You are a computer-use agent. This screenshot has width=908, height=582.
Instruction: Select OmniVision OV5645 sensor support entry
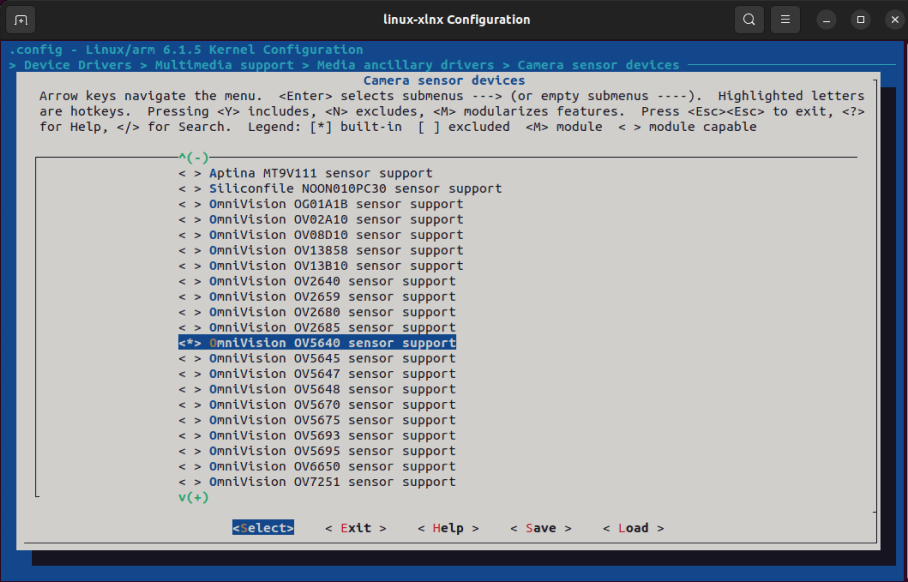(x=317, y=358)
